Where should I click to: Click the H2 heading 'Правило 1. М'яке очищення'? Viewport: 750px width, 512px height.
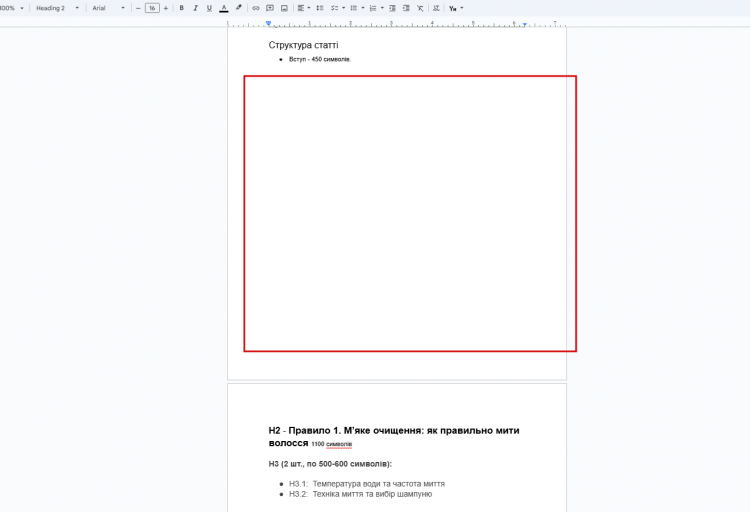[394, 436]
